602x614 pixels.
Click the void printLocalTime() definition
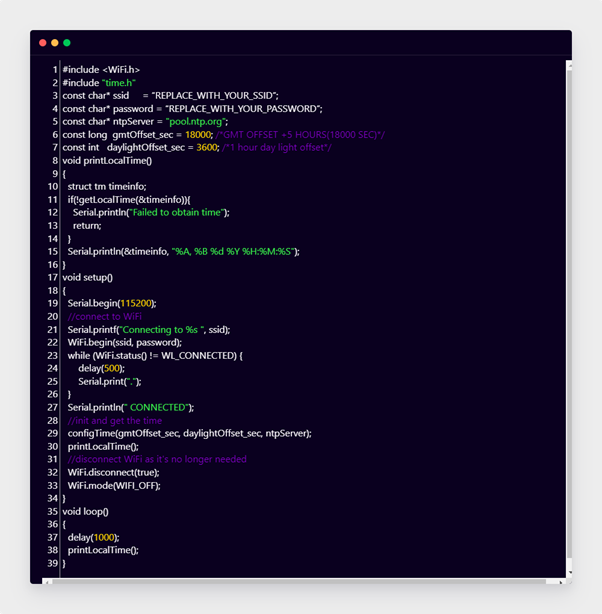[107, 160]
